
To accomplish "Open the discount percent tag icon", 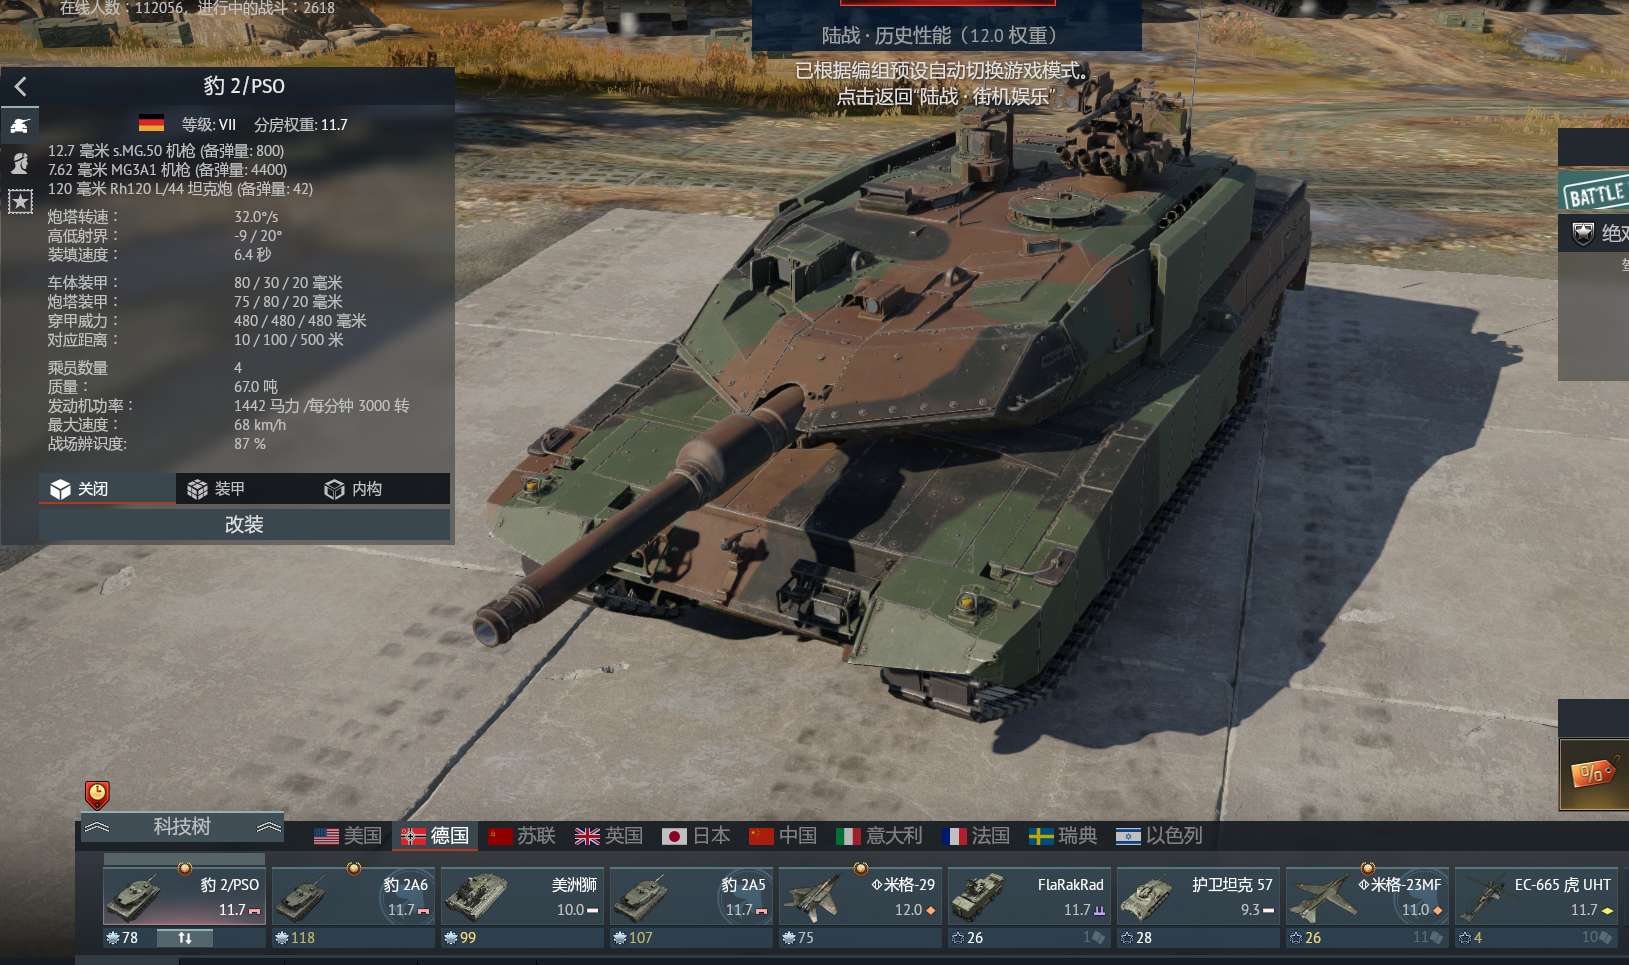I will point(1594,773).
